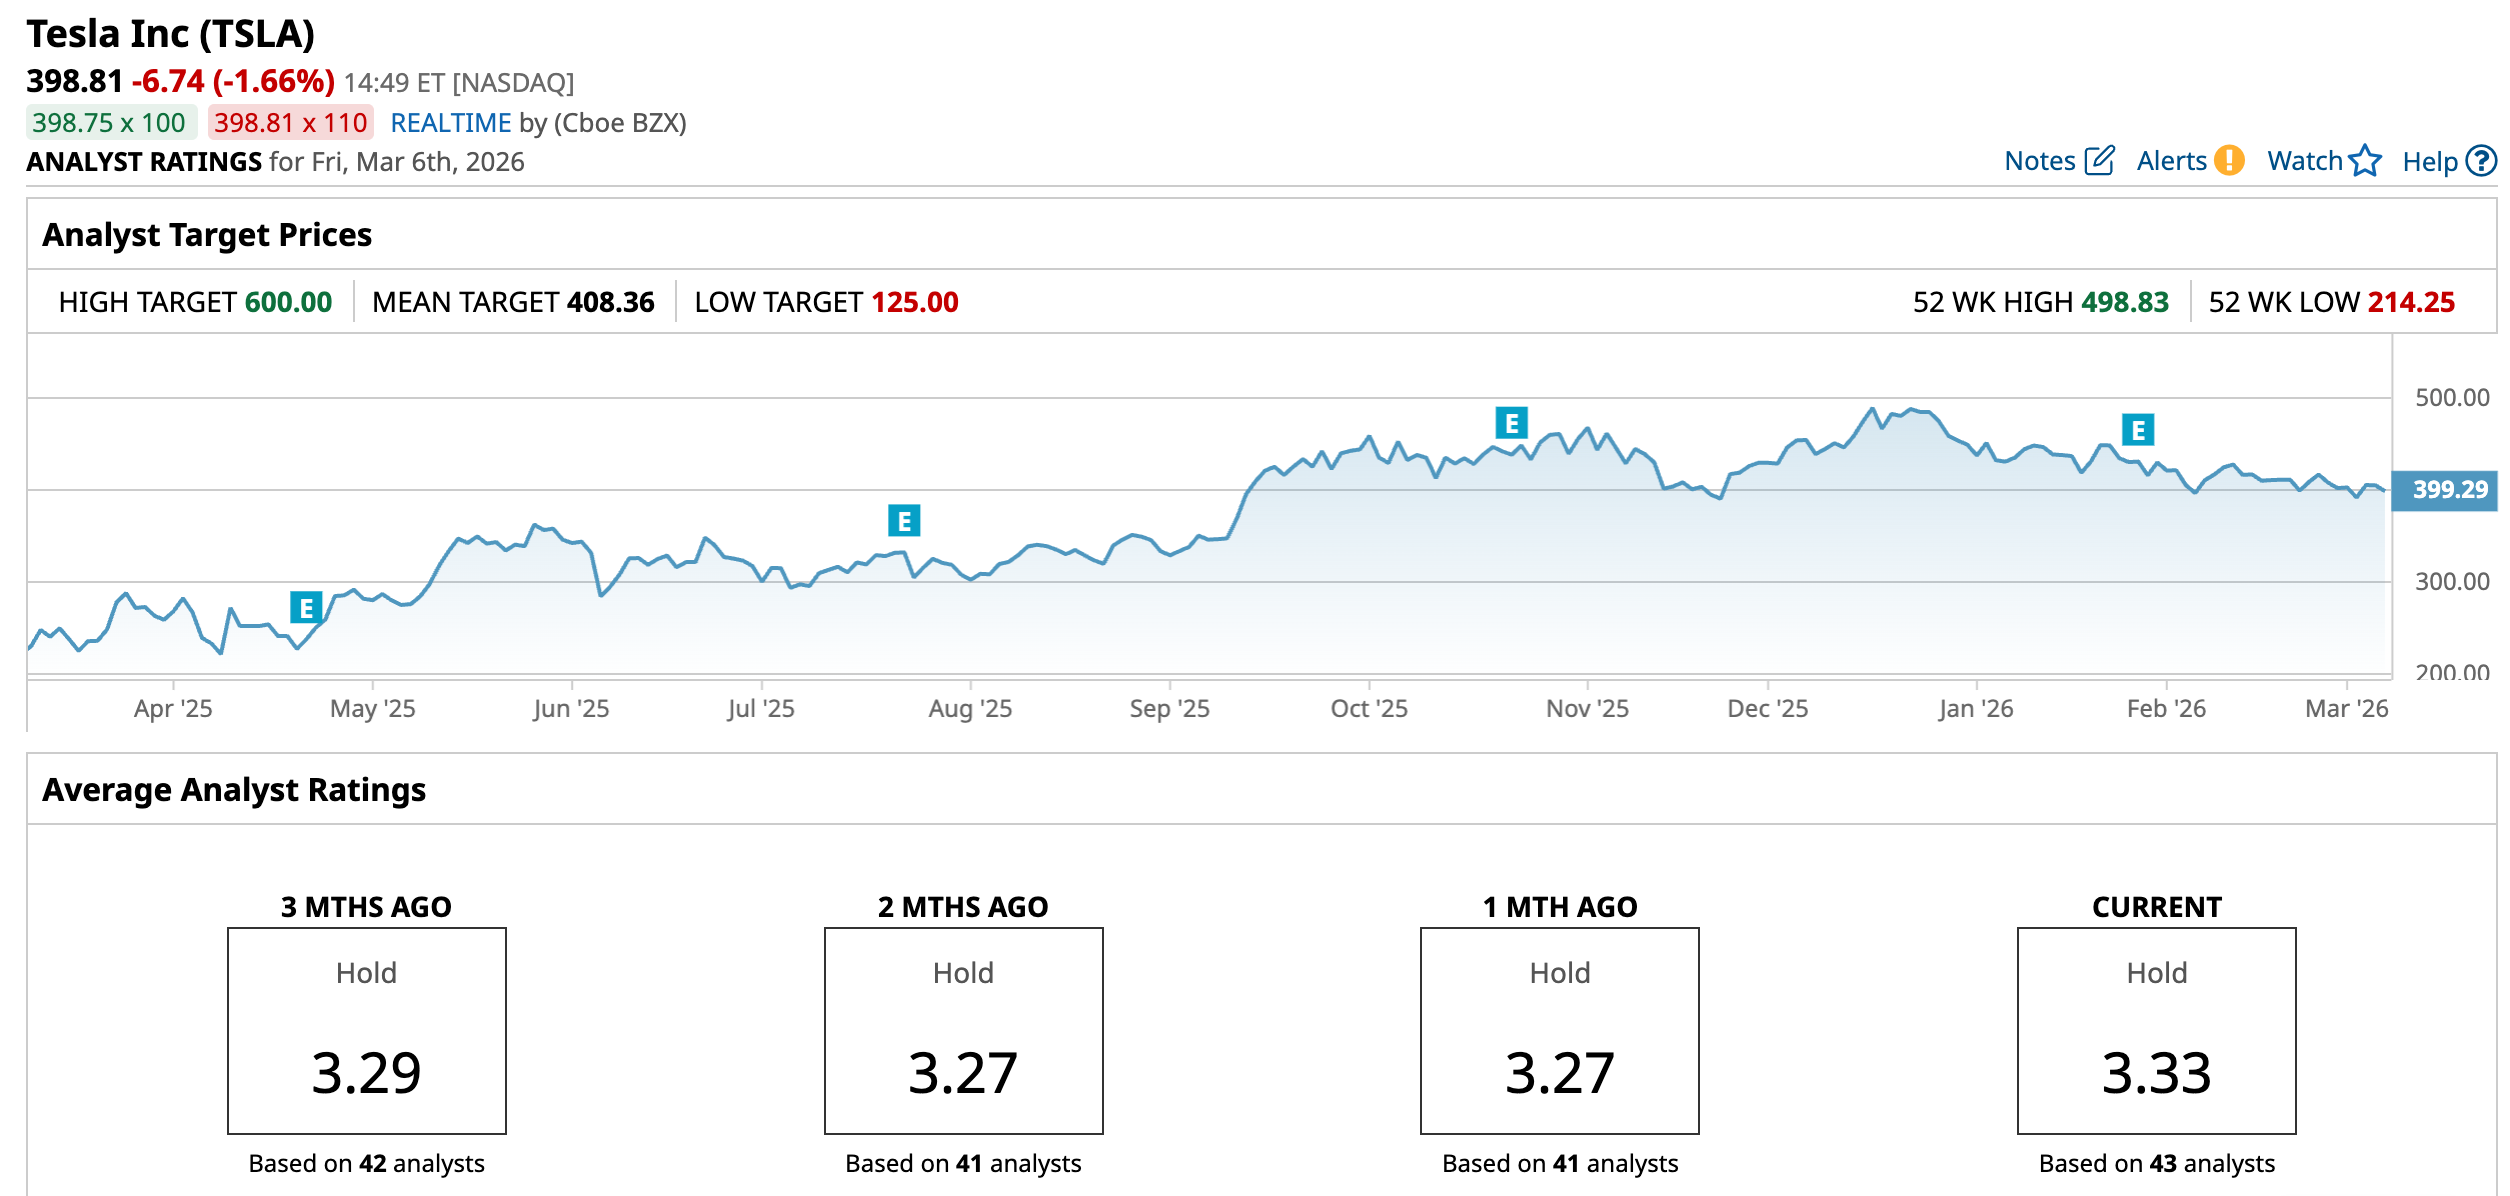This screenshot has width=2510, height=1196.
Task: Open the Help link text
Action: pyautogui.click(x=2429, y=162)
